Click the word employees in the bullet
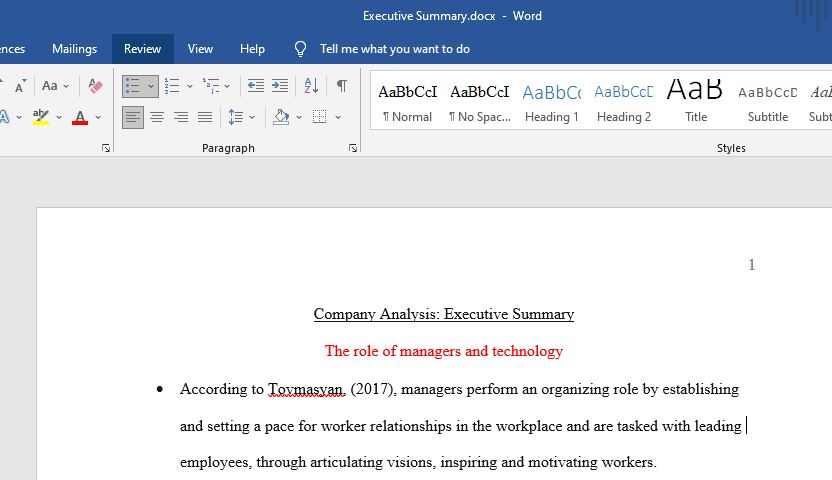The image size is (832, 480). click(x=216, y=462)
